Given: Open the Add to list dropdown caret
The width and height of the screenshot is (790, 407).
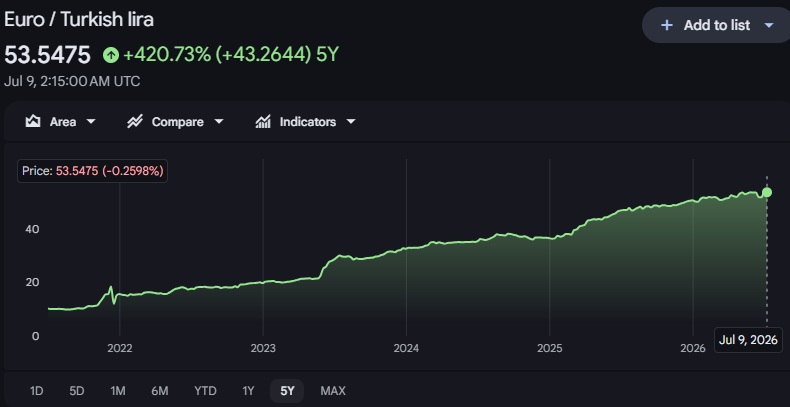Looking at the screenshot, I should point(769,25).
